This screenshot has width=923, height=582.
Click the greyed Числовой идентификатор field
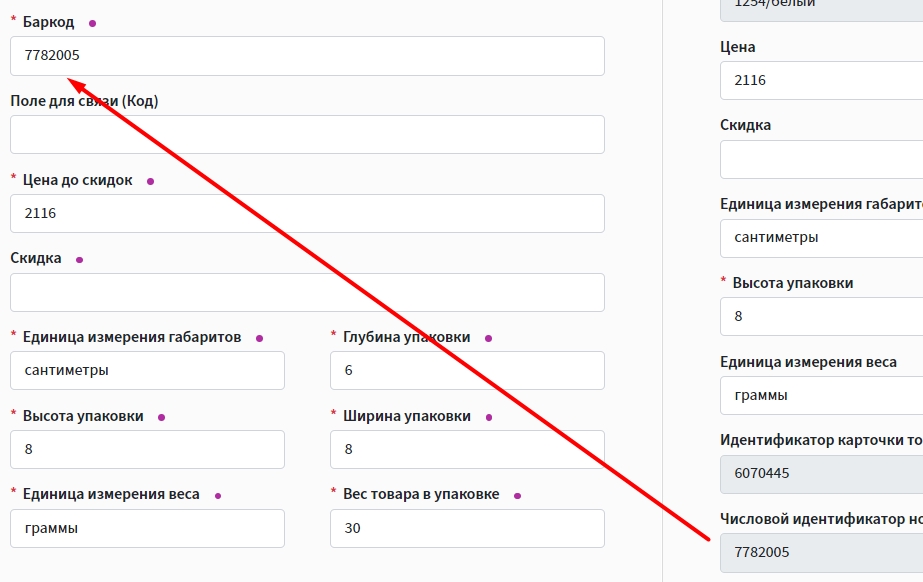820,552
